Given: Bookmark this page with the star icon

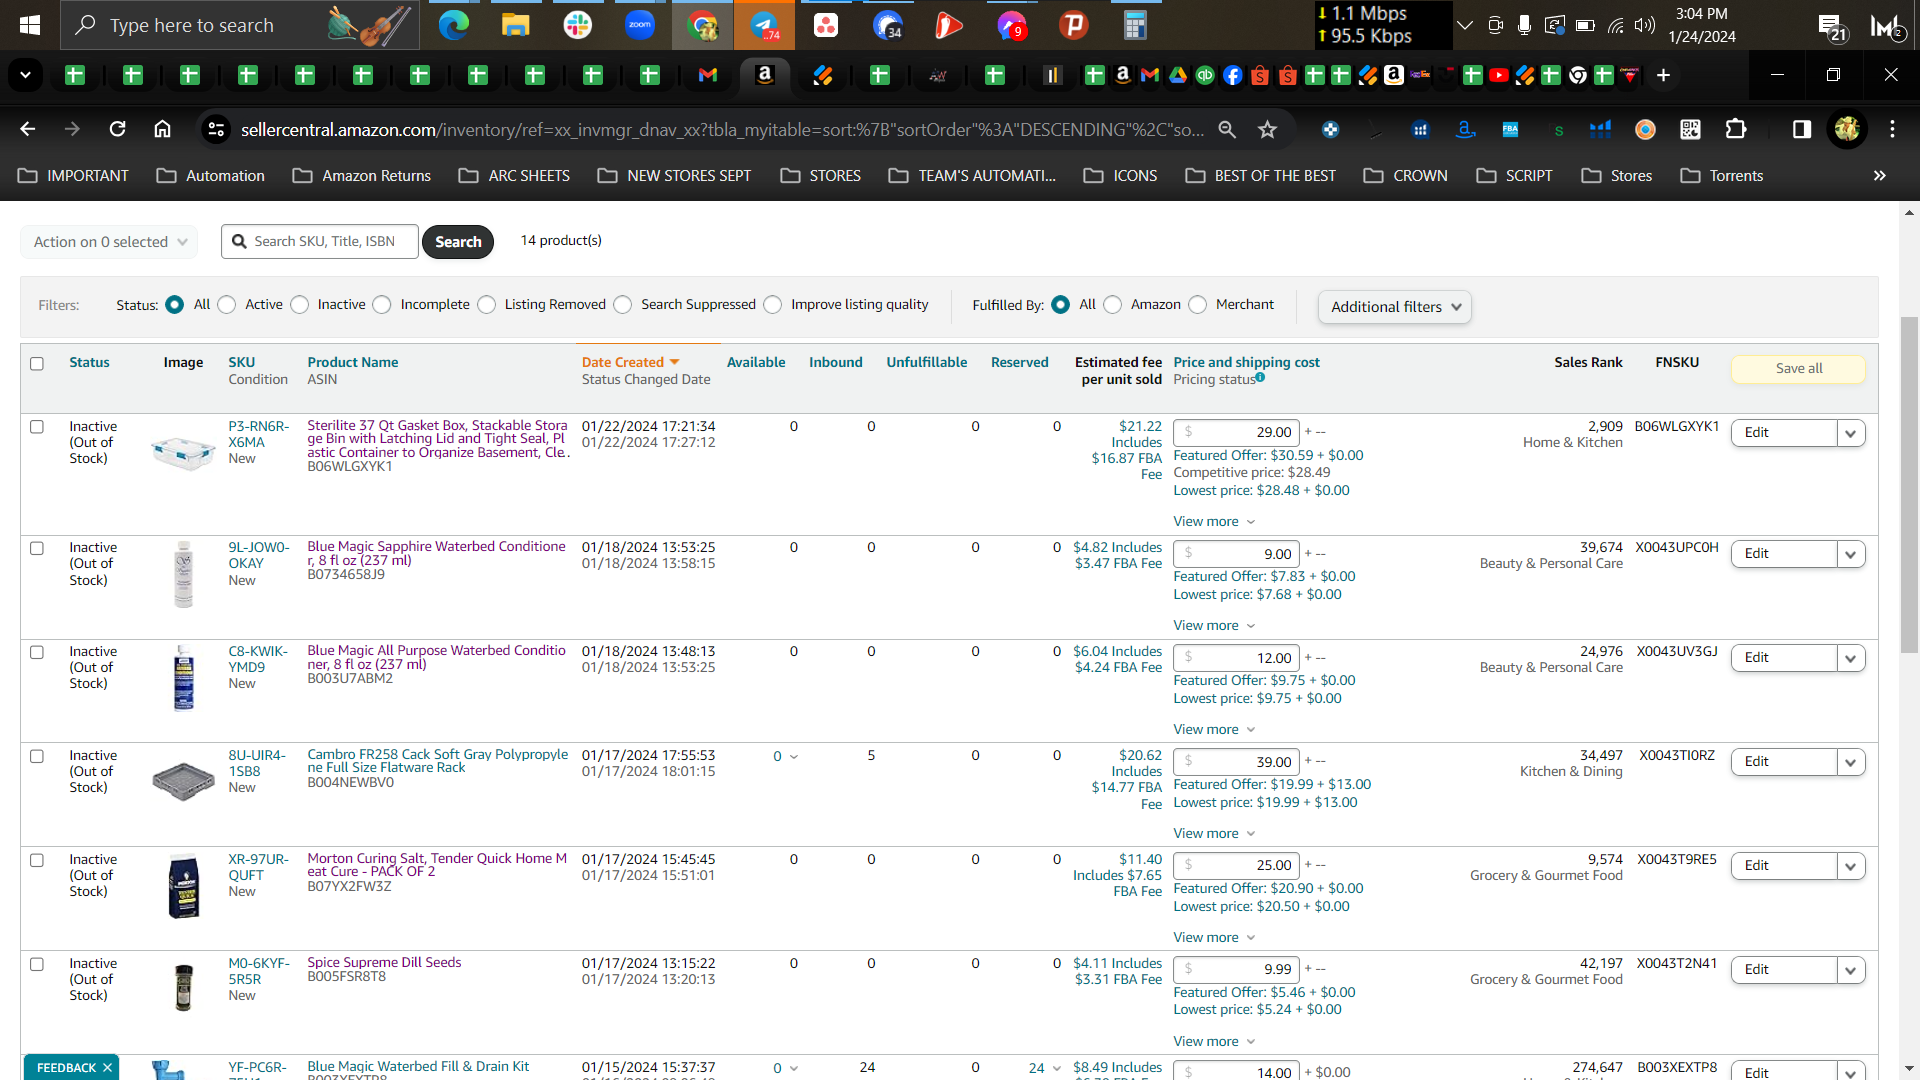Looking at the screenshot, I should (1267, 129).
